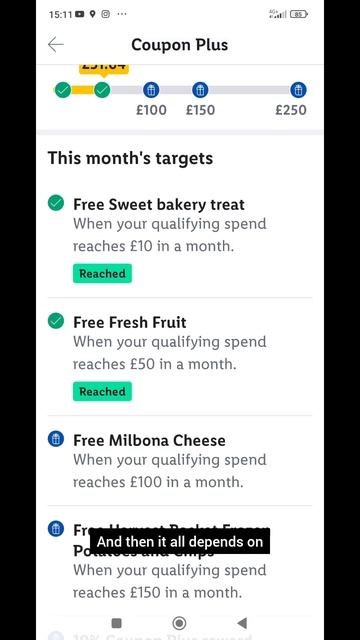The image size is (360, 640).
Task: Tap Instagram notification icon in status bar
Action: tap(106, 14)
